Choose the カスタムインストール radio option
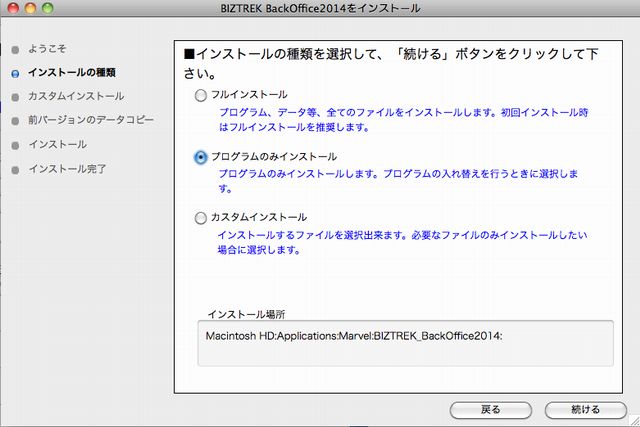Screen dimensions: 640x427 (x=201, y=218)
